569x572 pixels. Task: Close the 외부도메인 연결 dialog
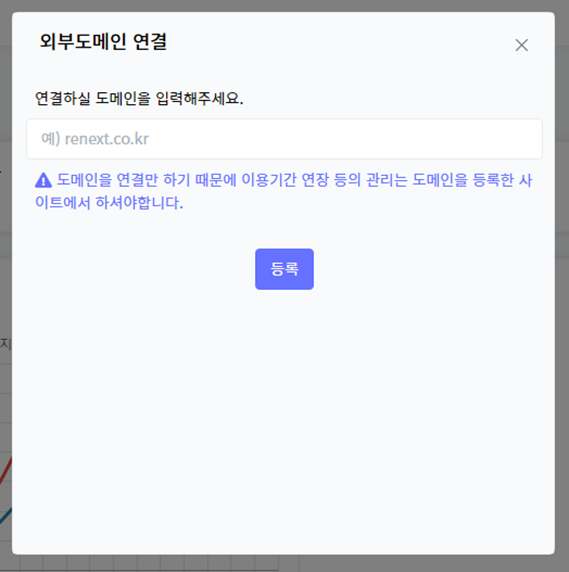coord(522,45)
